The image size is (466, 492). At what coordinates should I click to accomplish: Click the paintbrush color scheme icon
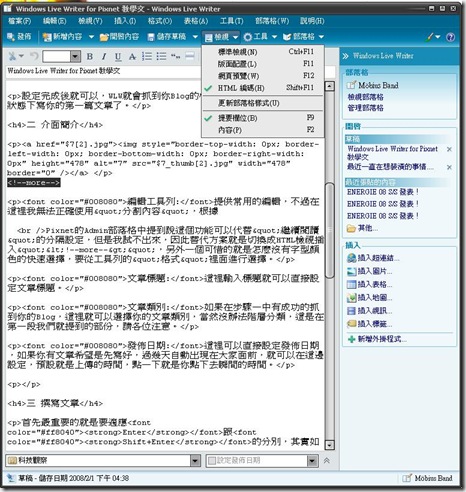click(x=430, y=37)
